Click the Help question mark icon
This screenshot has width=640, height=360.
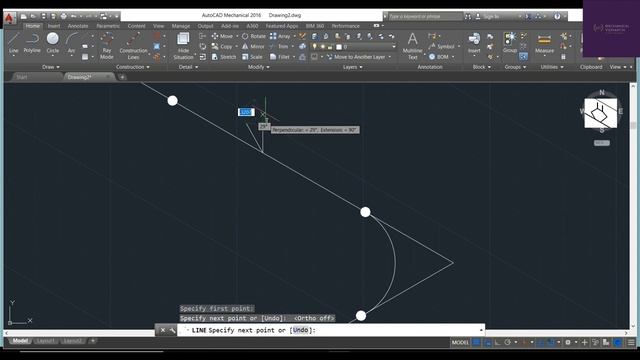557,16
